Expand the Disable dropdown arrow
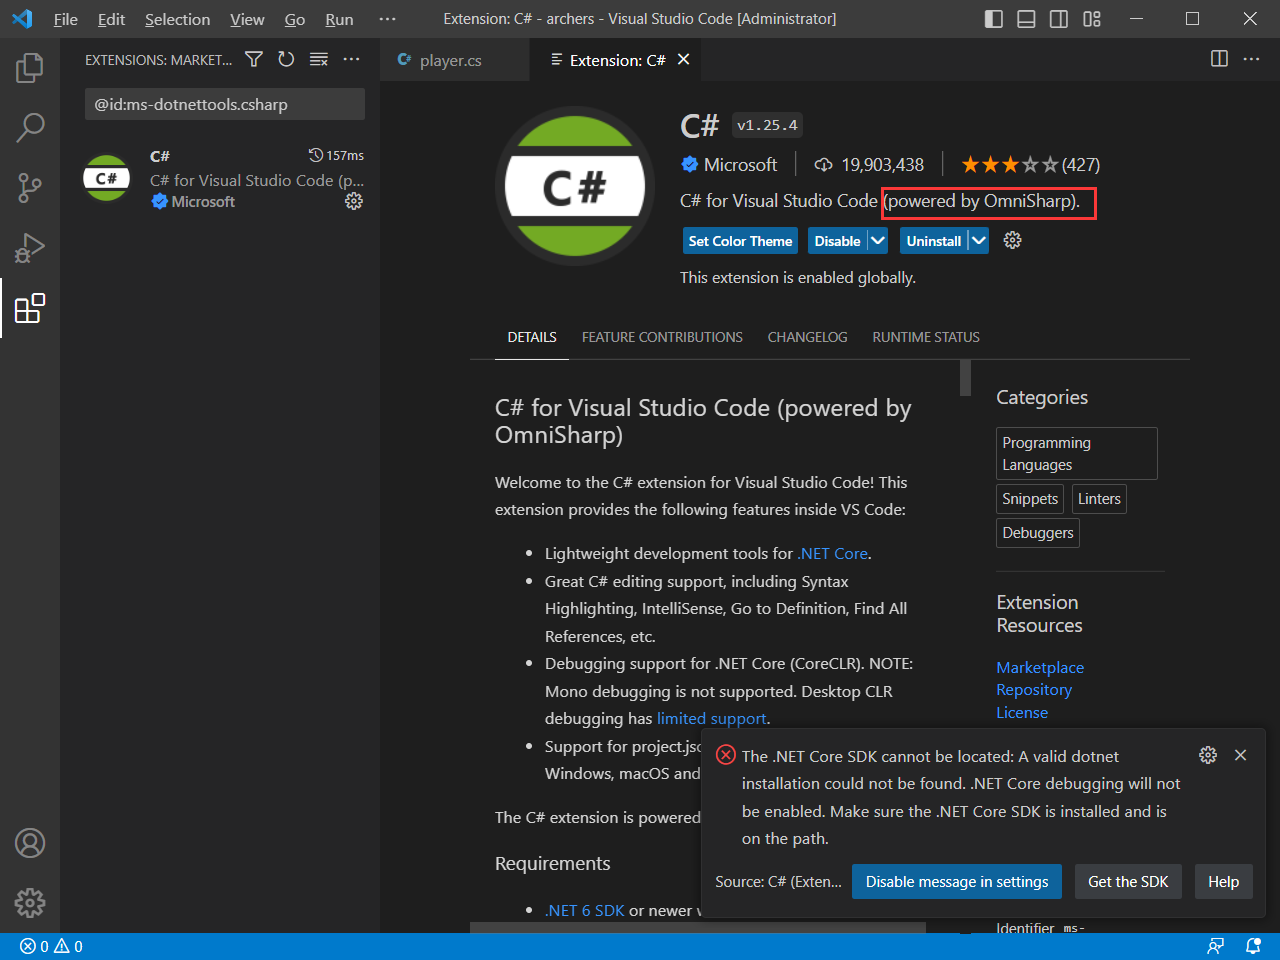 click(877, 241)
